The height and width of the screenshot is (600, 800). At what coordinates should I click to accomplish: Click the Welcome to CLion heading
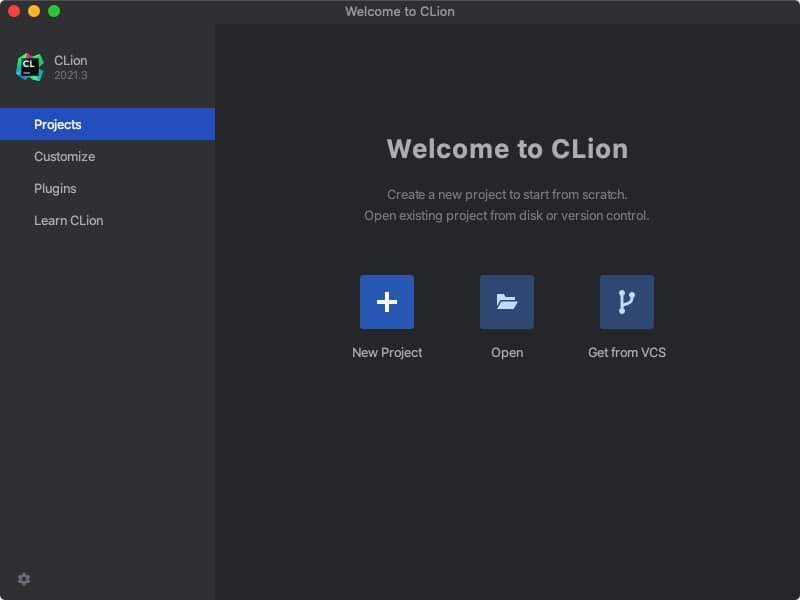tap(507, 149)
